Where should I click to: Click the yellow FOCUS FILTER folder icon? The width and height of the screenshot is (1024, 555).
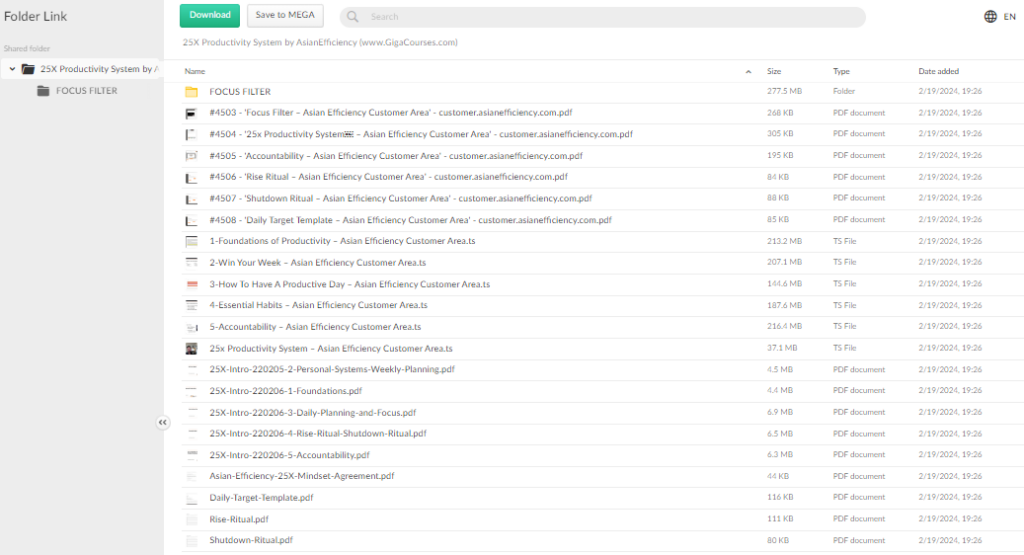191,92
